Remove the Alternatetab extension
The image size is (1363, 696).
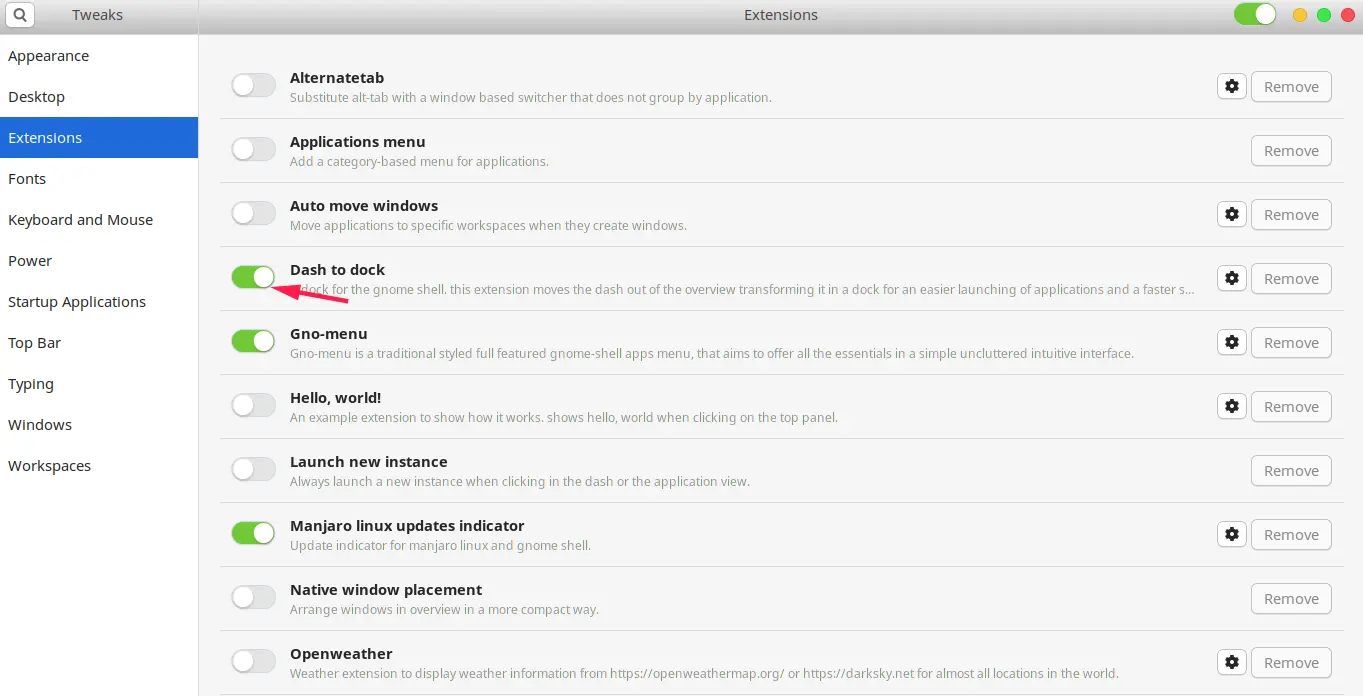(1291, 87)
